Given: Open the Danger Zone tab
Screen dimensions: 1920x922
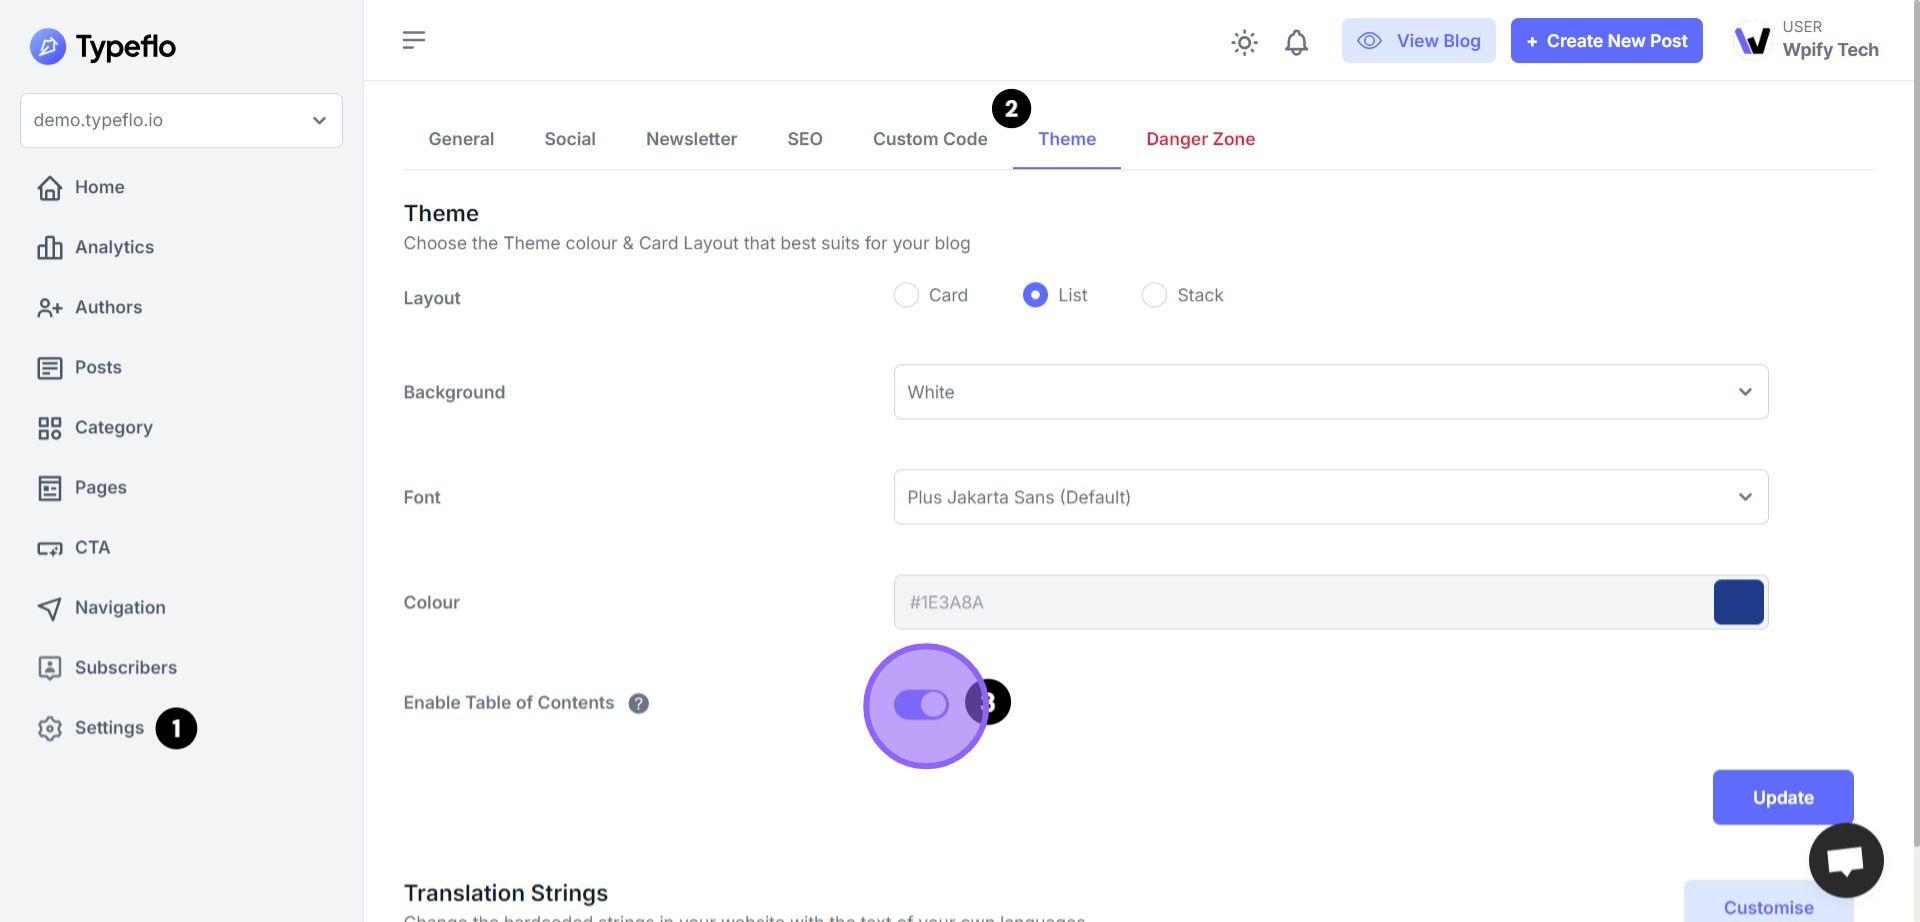Looking at the screenshot, I should (1200, 139).
